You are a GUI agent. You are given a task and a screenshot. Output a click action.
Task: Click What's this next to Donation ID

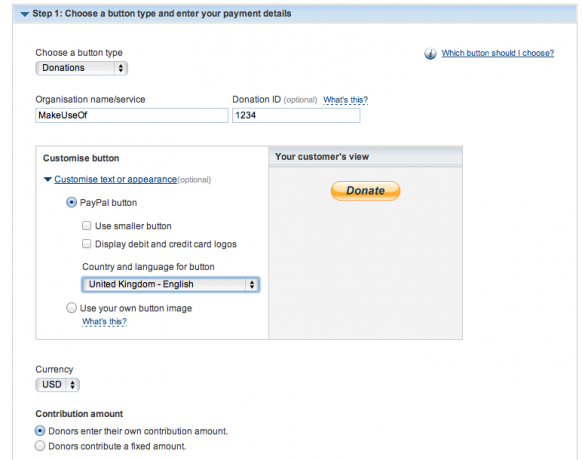[x=345, y=100]
